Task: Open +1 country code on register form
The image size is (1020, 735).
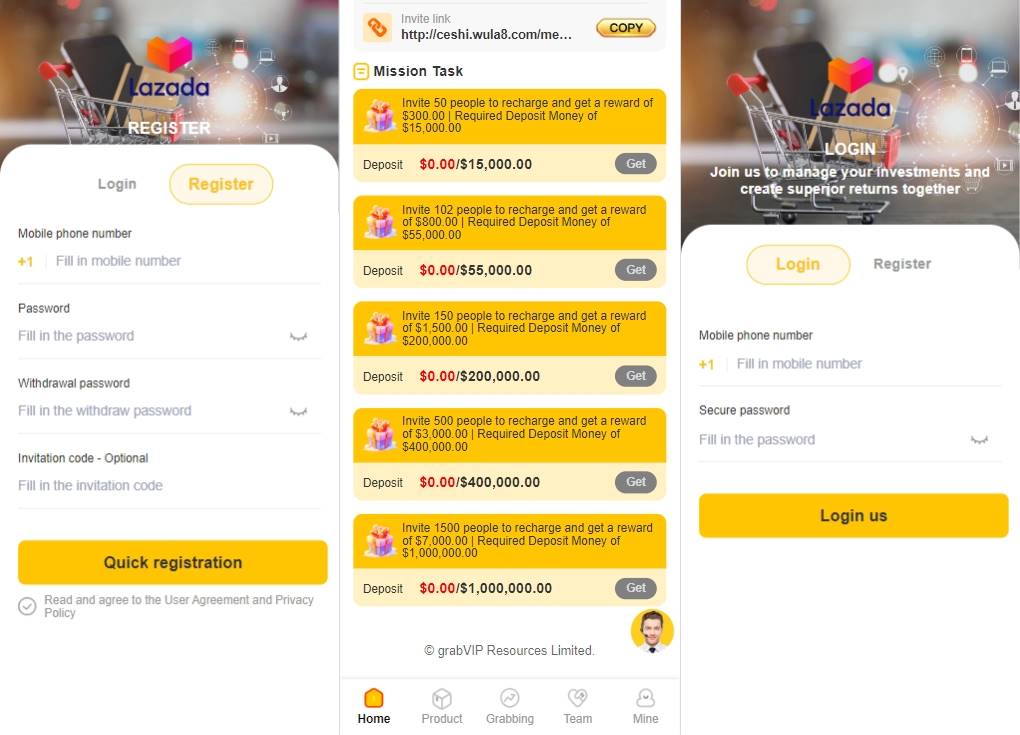Action: pos(25,261)
